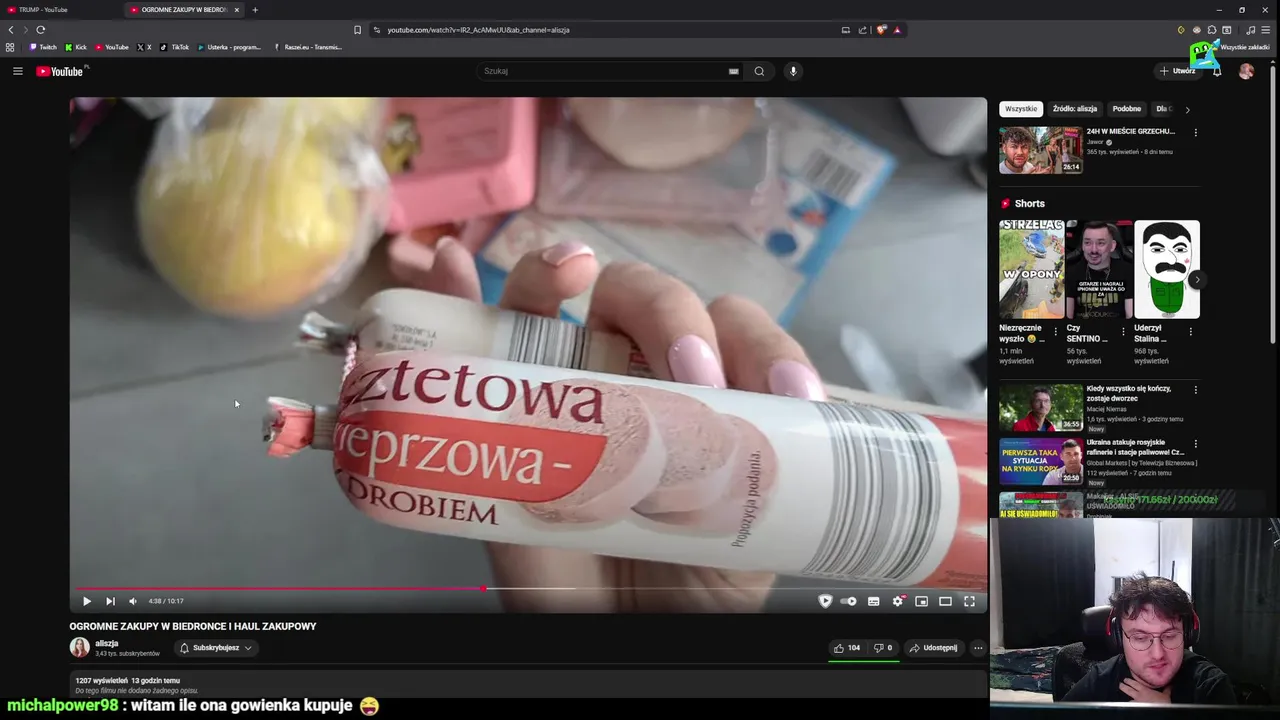Select the Źródło: aliszja filter chip
The image size is (1280, 720).
pyautogui.click(x=1075, y=109)
